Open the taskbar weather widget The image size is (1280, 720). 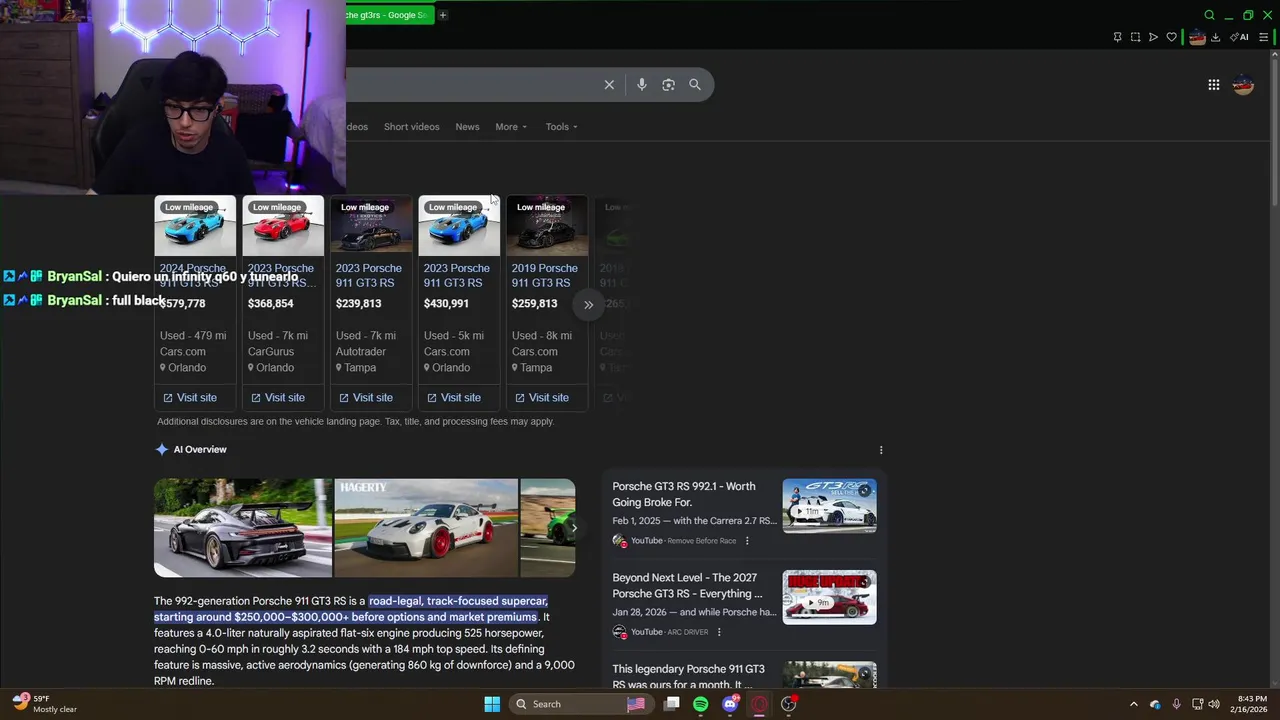(x=44, y=704)
